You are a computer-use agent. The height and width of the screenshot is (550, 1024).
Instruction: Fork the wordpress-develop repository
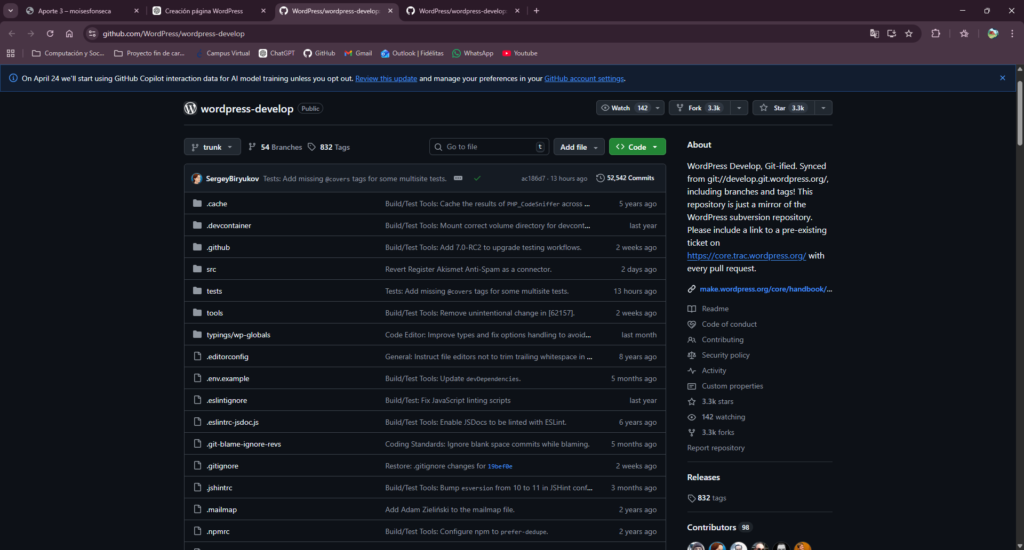click(x=700, y=108)
